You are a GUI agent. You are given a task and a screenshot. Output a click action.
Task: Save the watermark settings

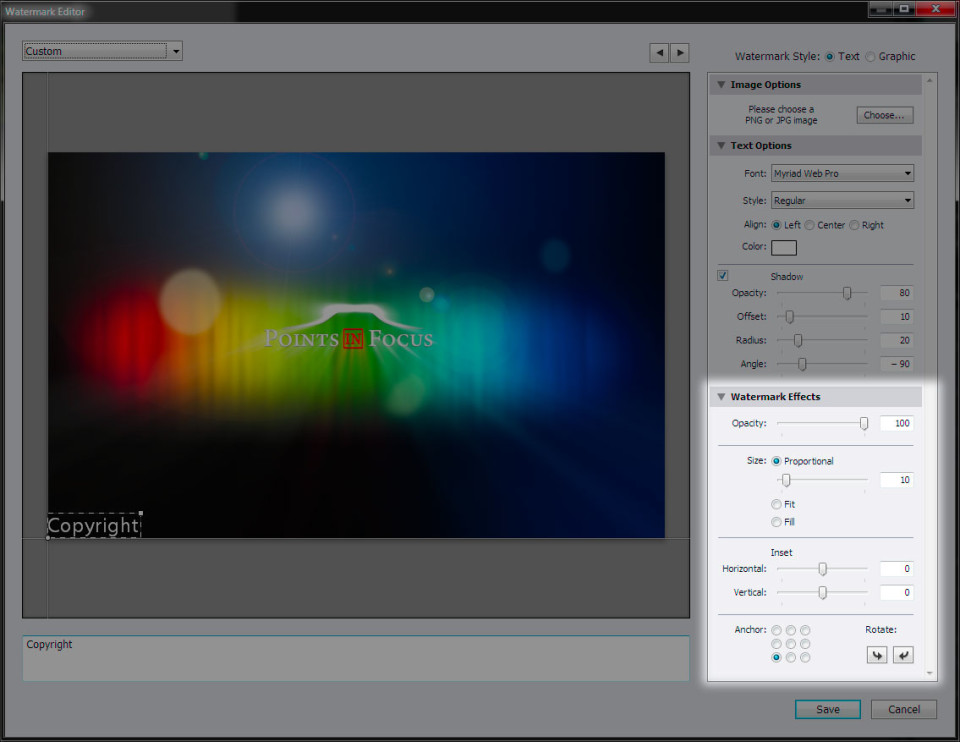[827, 709]
